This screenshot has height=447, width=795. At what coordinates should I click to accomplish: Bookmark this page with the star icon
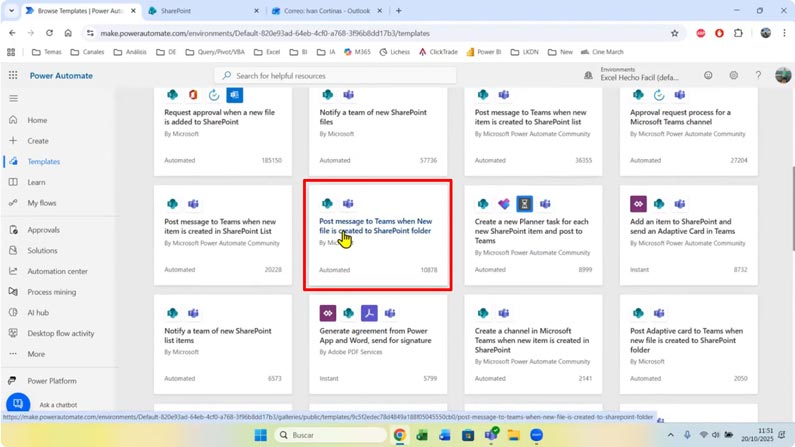674,33
